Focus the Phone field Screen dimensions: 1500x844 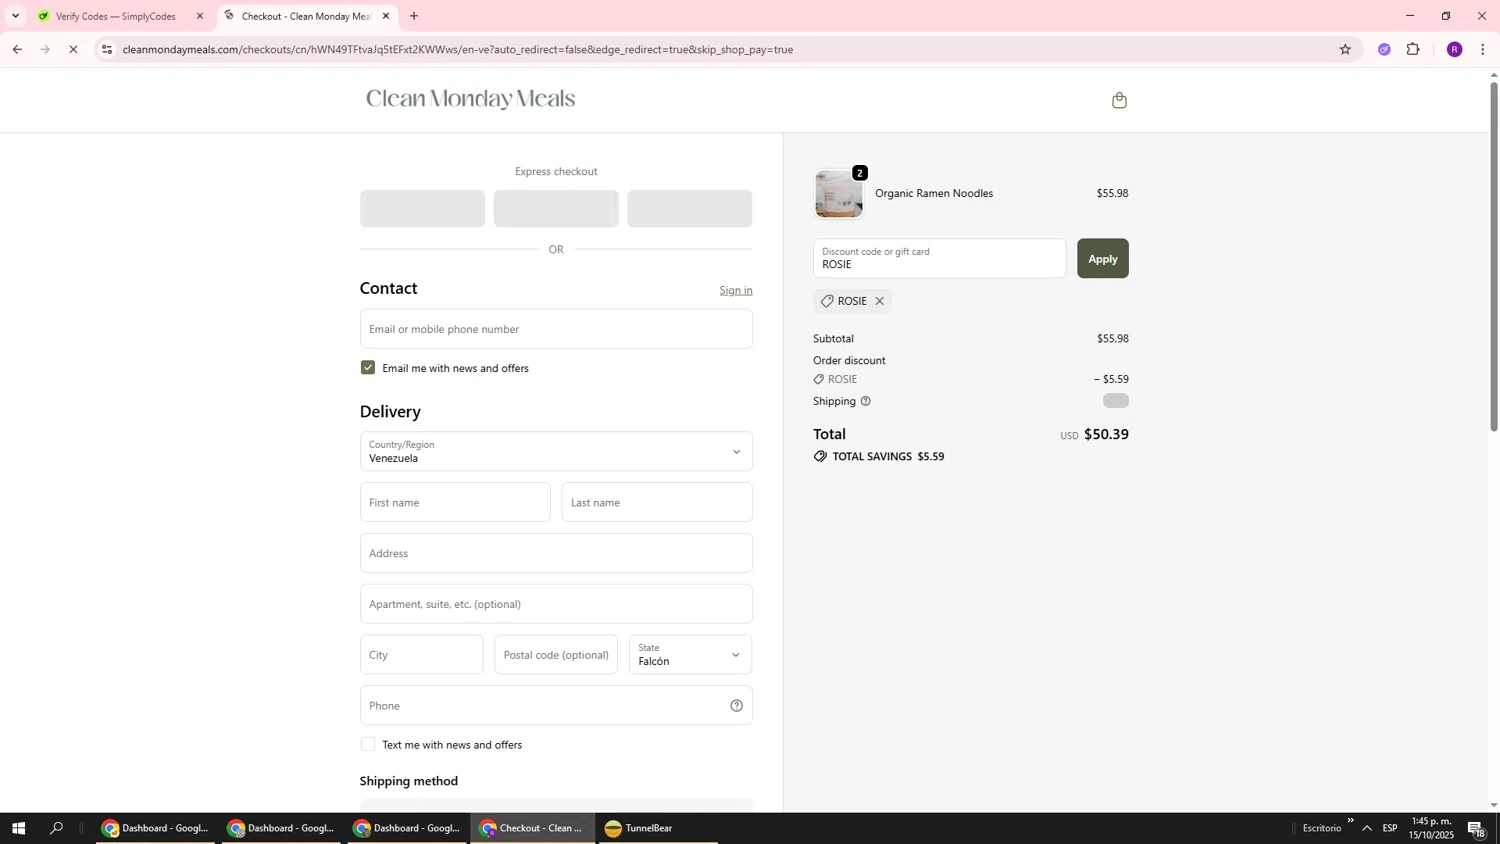click(x=556, y=705)
